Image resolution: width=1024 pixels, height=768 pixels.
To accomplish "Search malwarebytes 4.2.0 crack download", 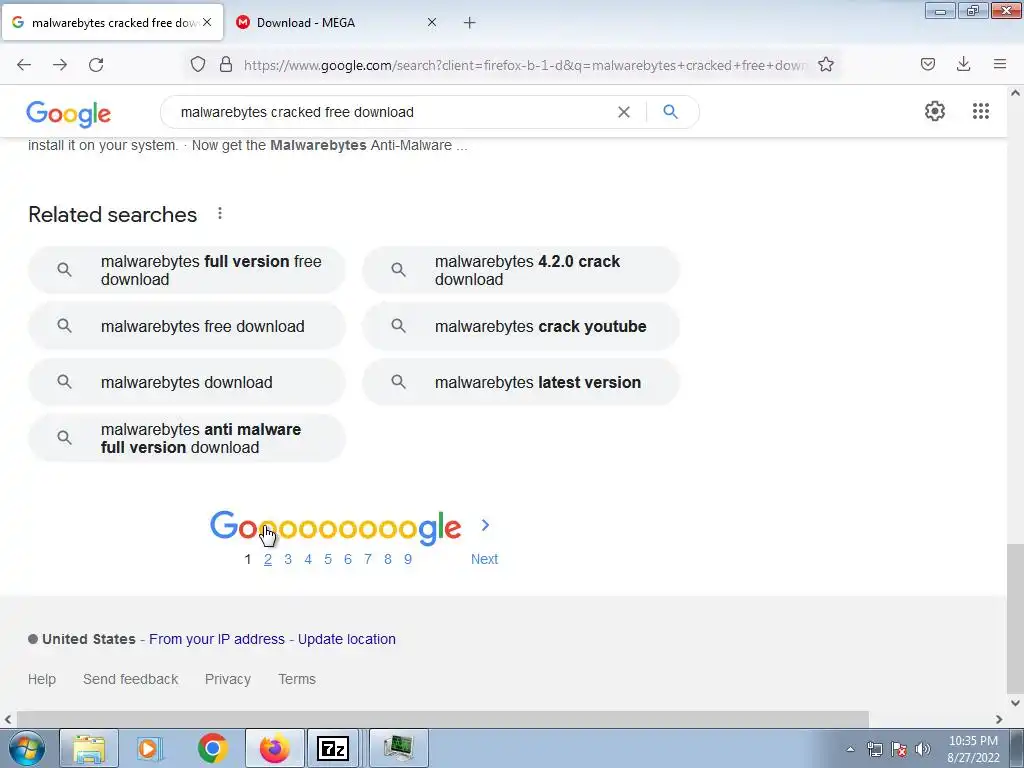I will pos(520,270).
